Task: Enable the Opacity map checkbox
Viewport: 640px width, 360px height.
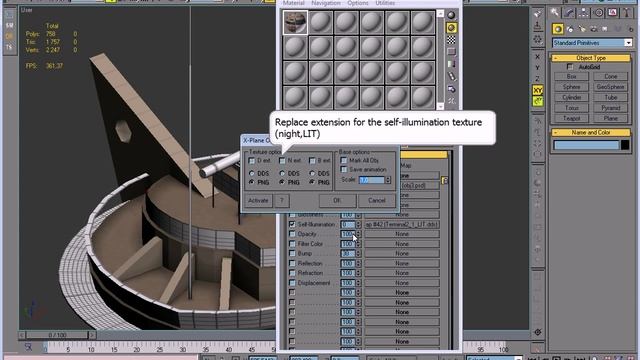Action: 292,234
